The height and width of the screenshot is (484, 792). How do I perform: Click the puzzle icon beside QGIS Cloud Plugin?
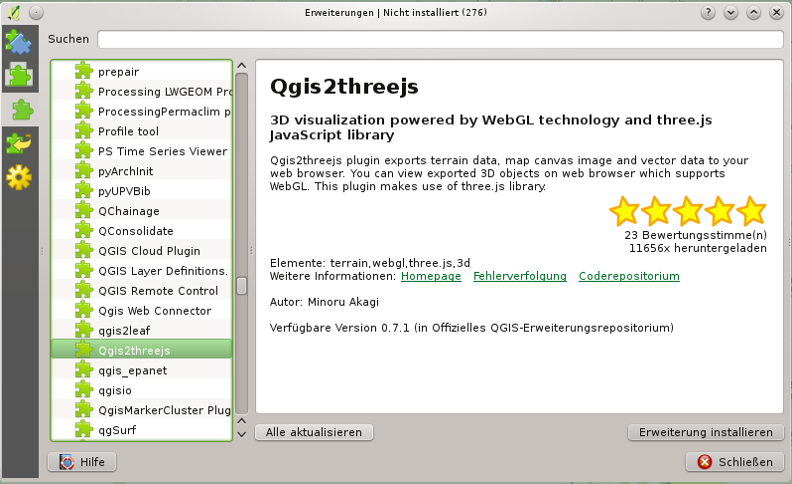tap(84, 251)
